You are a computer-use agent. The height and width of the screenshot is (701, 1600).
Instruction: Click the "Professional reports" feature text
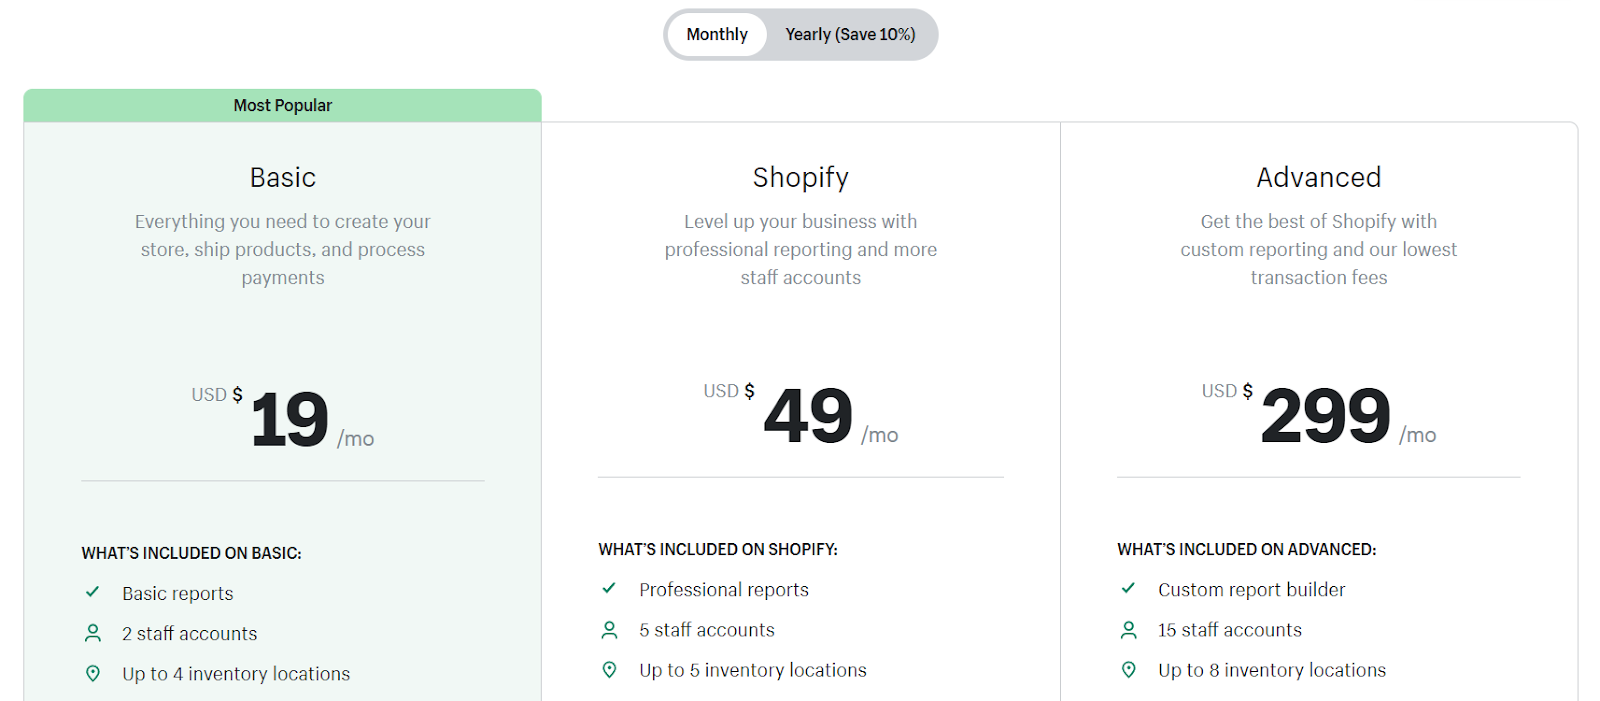point(724,589)
